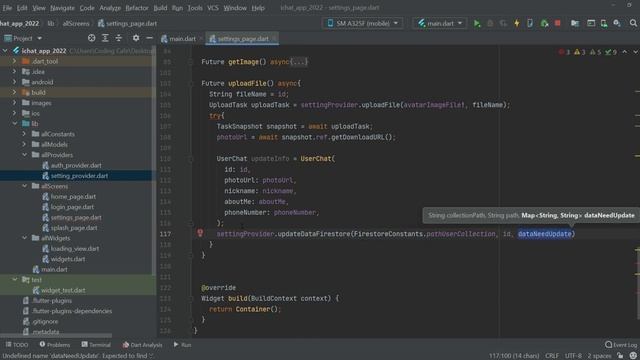Unfold the getImage() method in gutter

[190, 62]
